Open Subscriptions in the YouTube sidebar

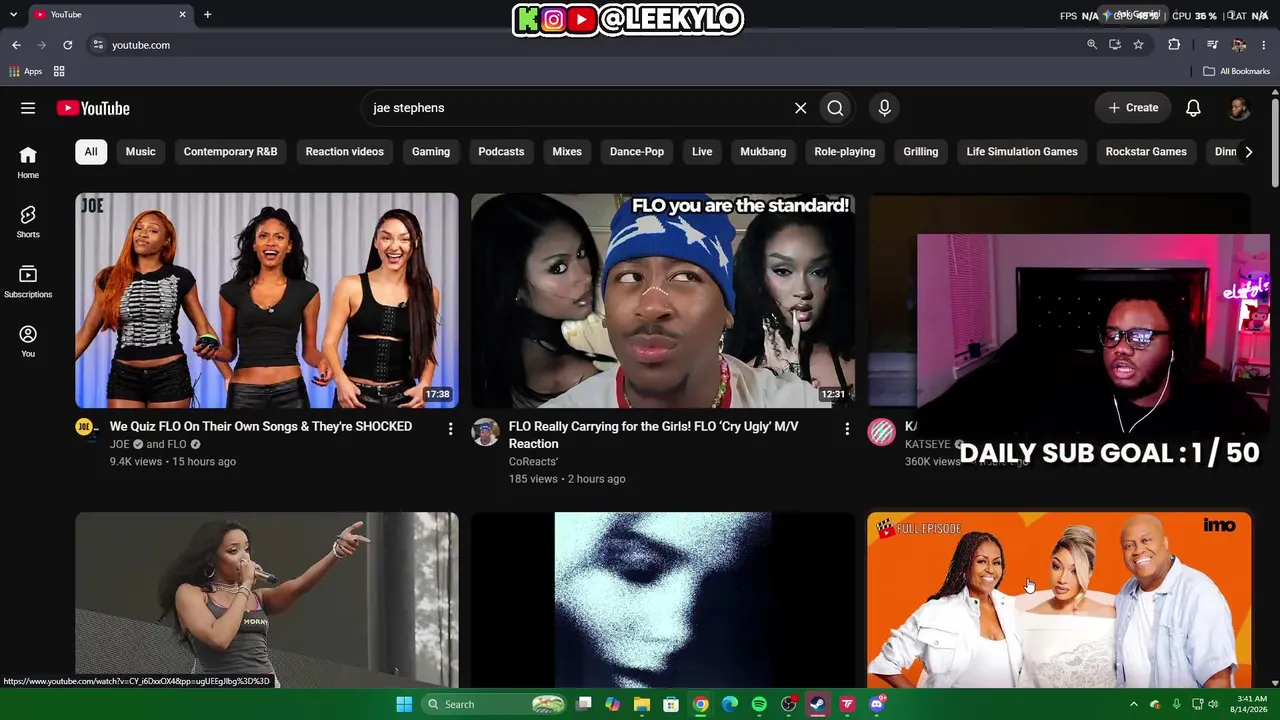click(28, 282)
